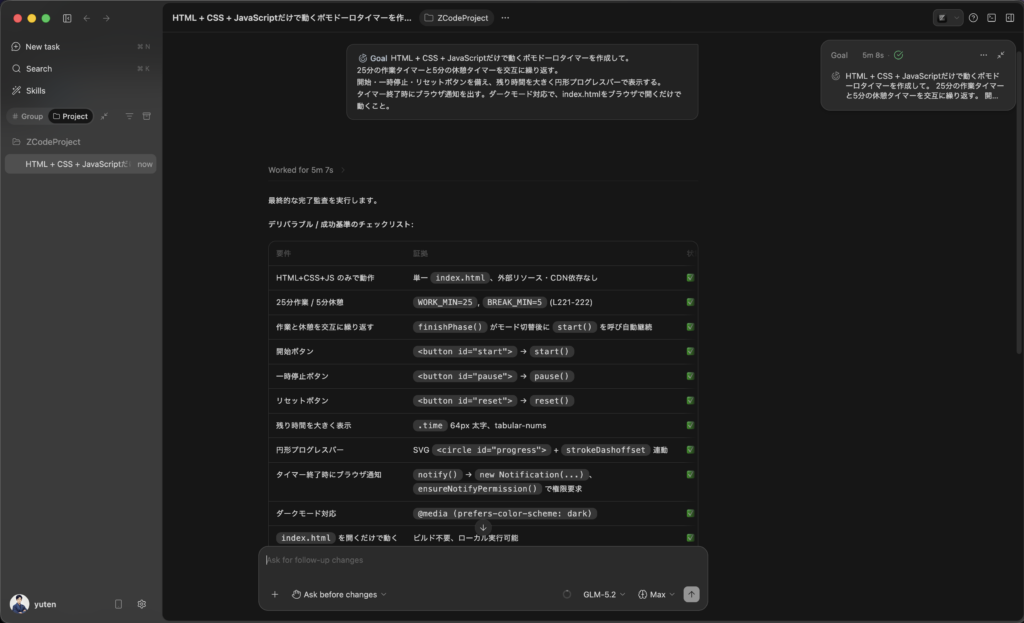The width and height of the screenshot is (1024, 623).
Task: Click the Goal card description text
Action: [924, 86]
